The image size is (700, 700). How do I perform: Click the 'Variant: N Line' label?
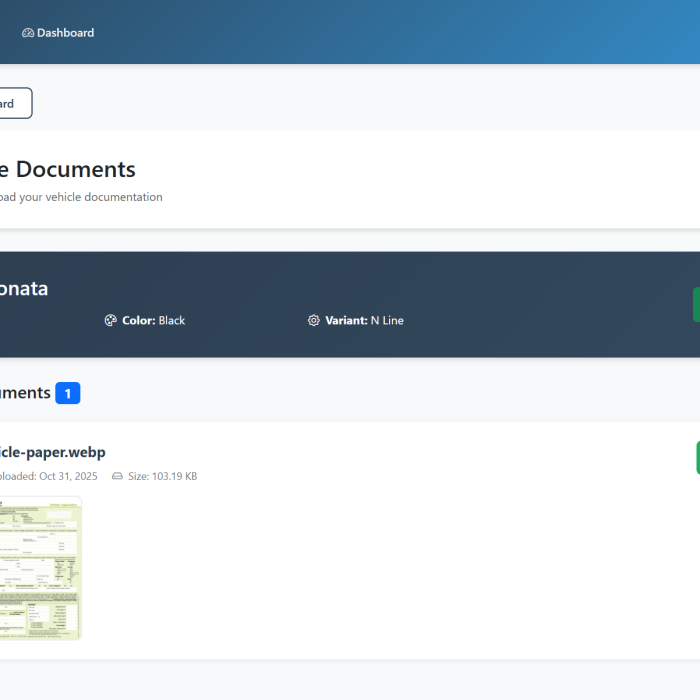364,321
